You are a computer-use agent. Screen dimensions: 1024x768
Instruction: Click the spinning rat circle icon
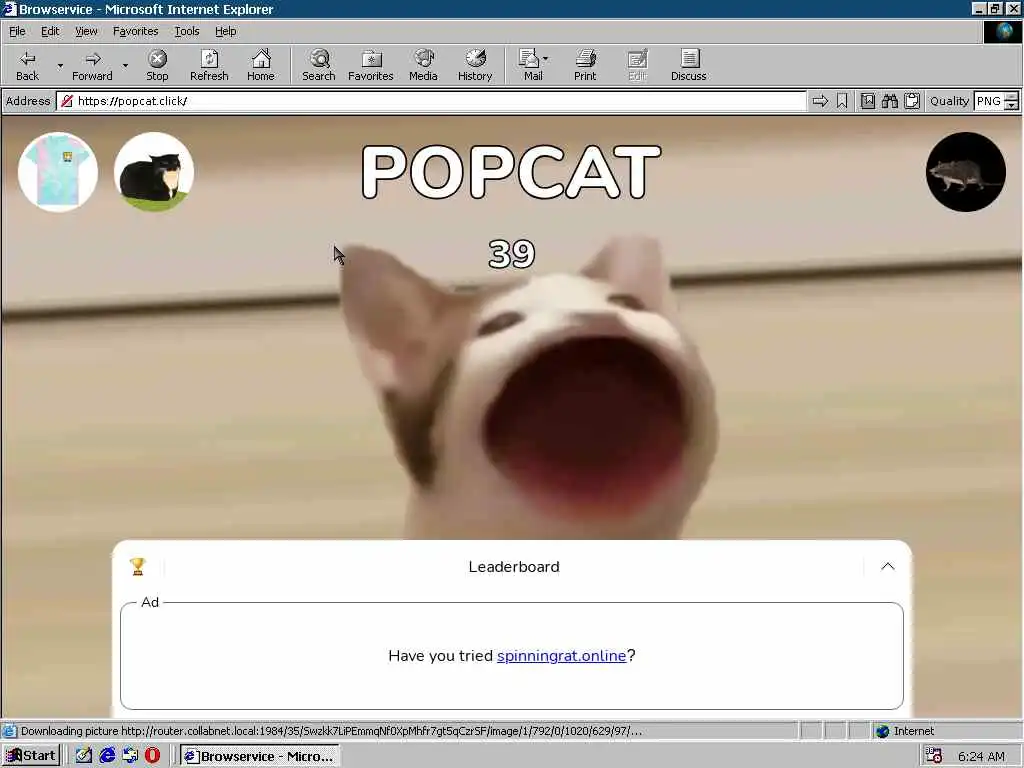click(966, 172)
